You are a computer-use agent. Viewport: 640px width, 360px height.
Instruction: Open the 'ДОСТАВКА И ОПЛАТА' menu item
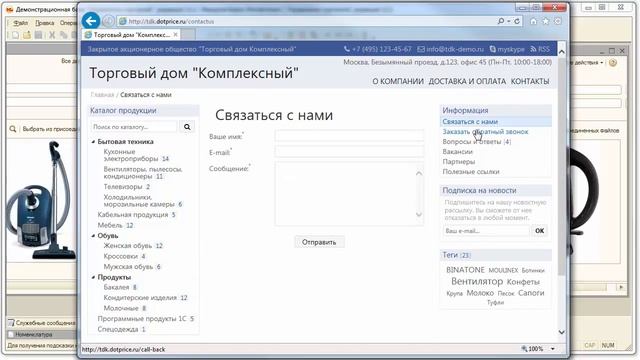467,82
